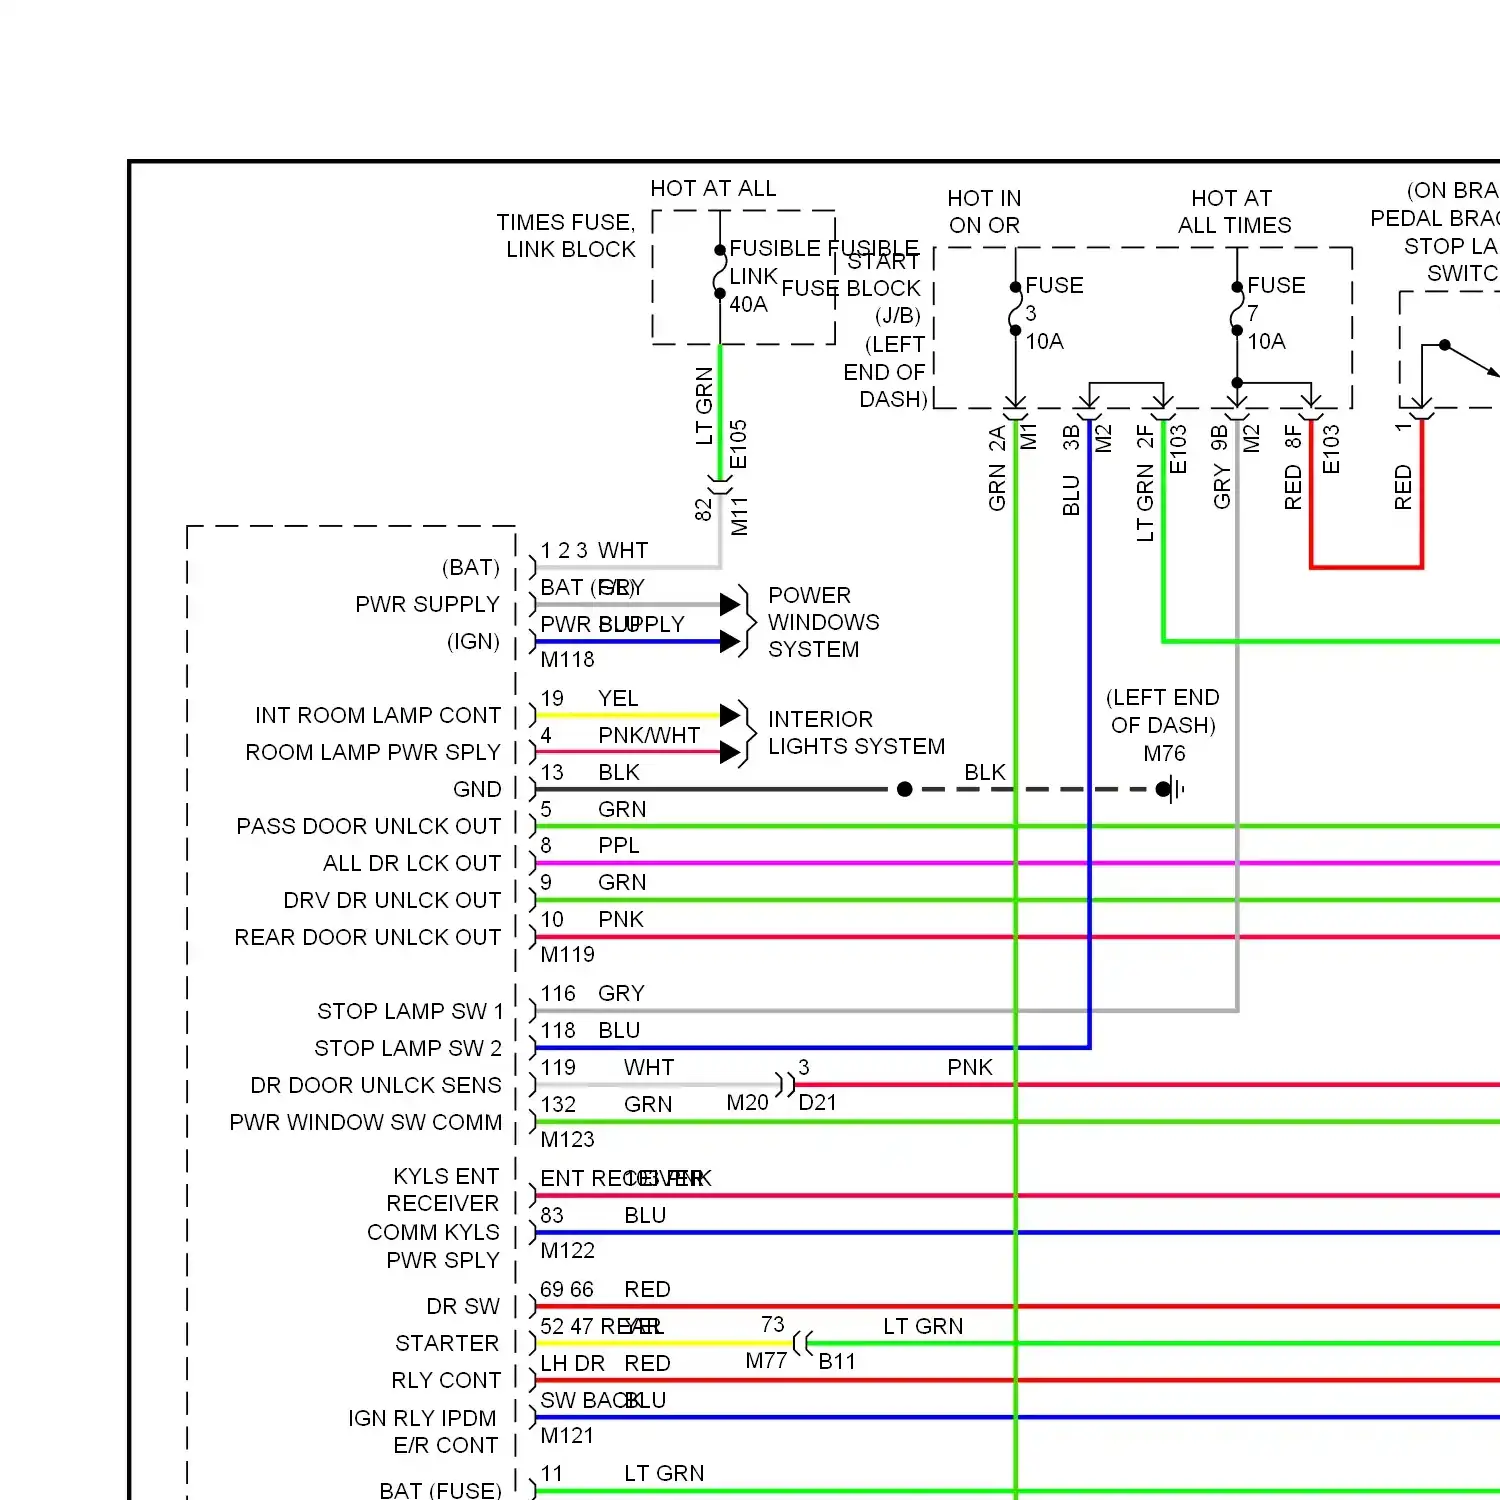Click the 'BAT (FUSE)' pin name

coord(440,1490)
